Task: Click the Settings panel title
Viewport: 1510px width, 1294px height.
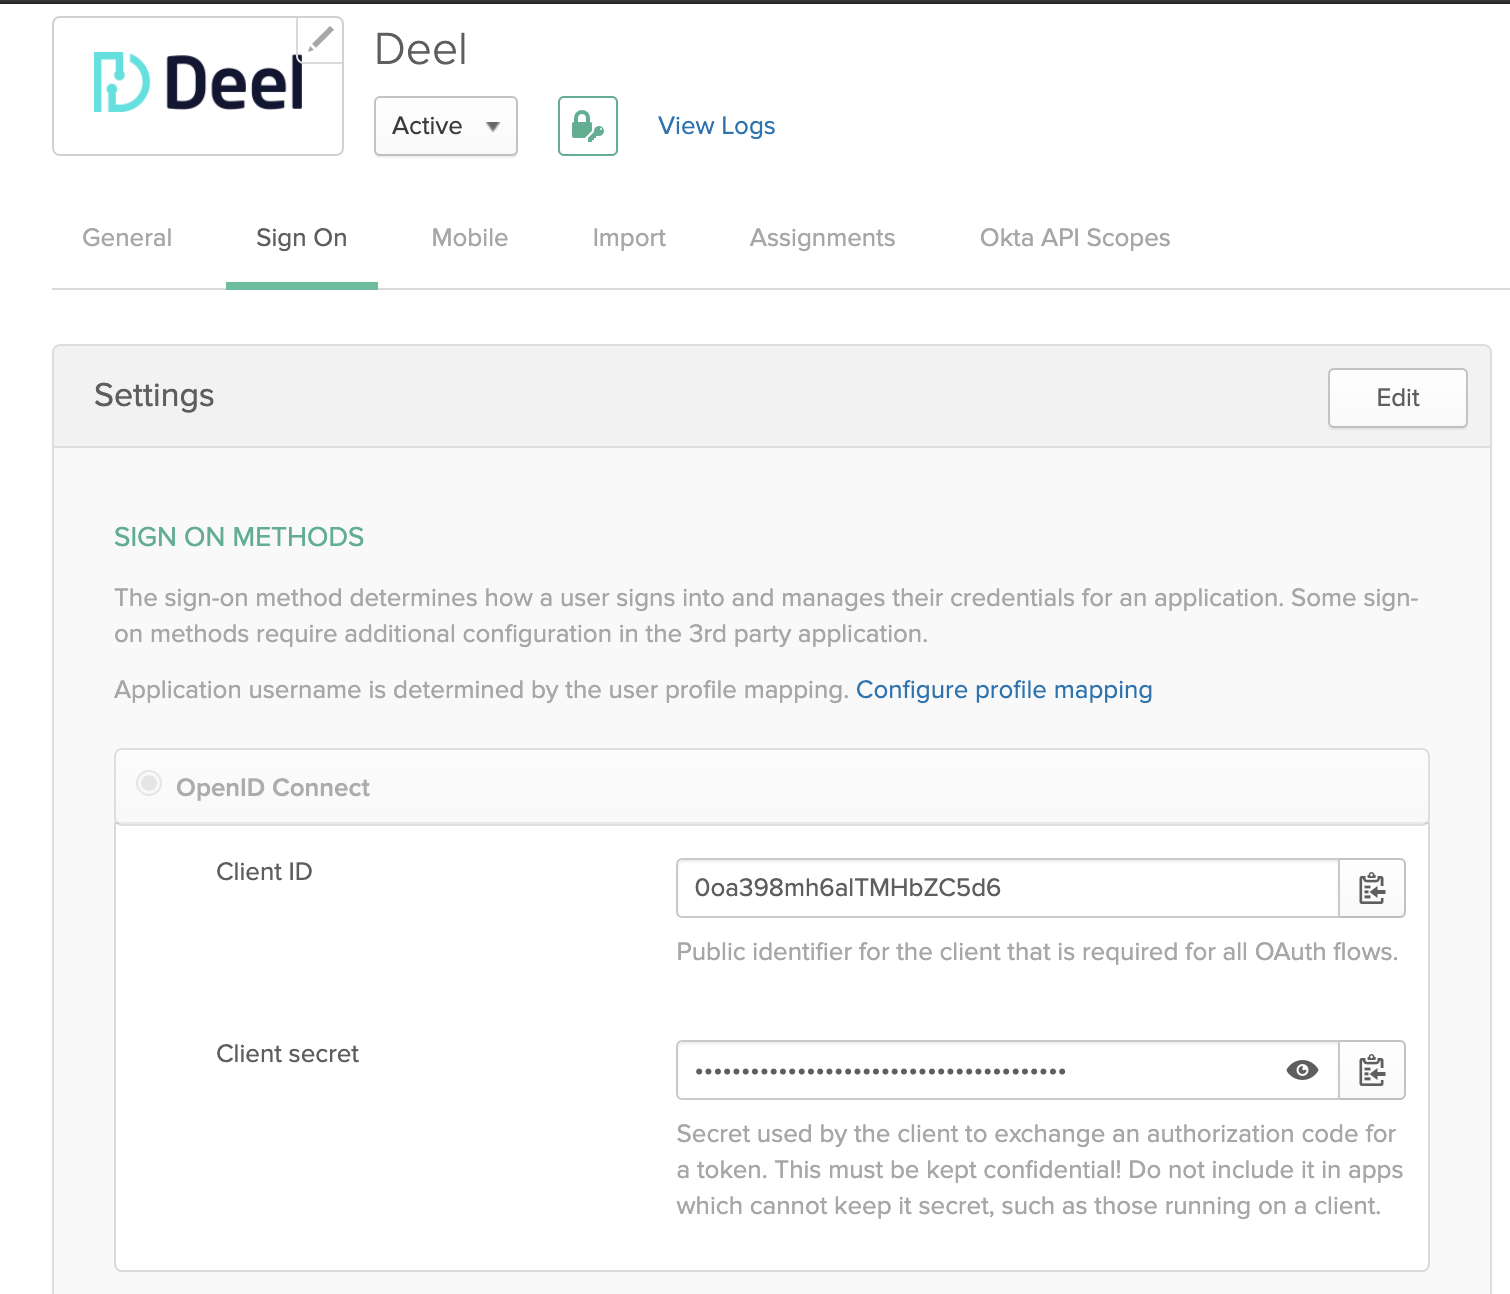Action: pyautogui.click(x=154, y=395)
